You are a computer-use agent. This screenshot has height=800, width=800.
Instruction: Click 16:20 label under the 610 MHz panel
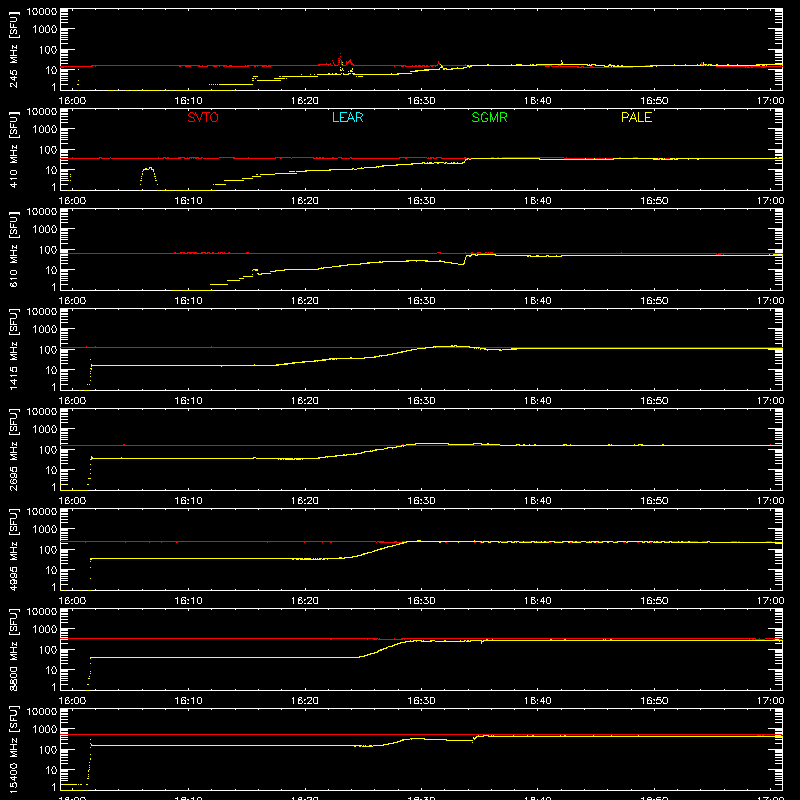[x=305, y=301]
